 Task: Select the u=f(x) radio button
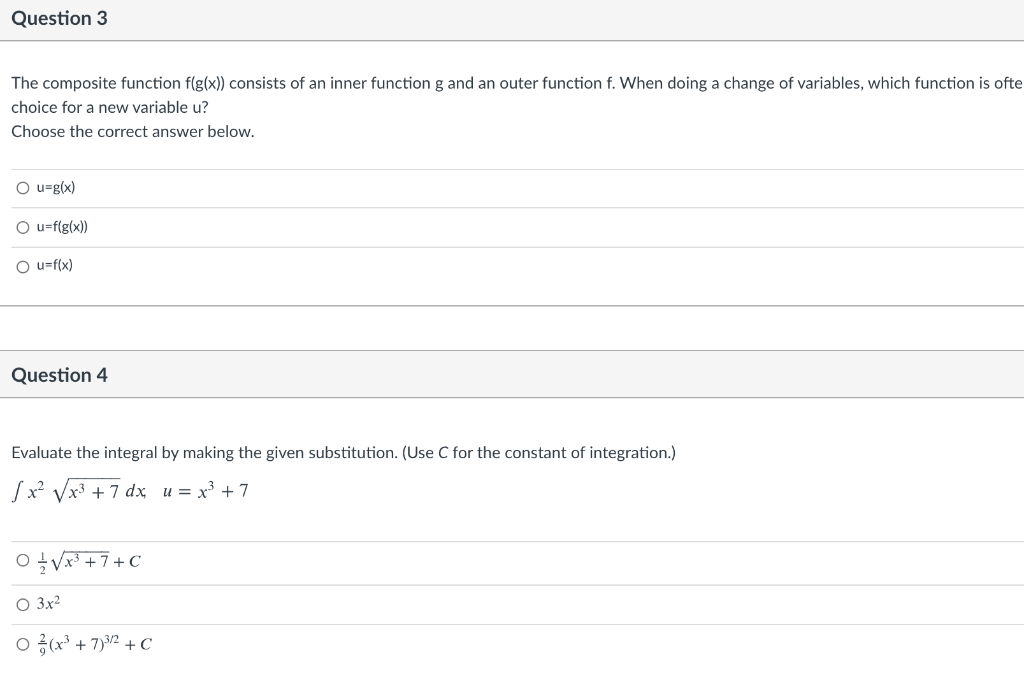coord(22,266)
